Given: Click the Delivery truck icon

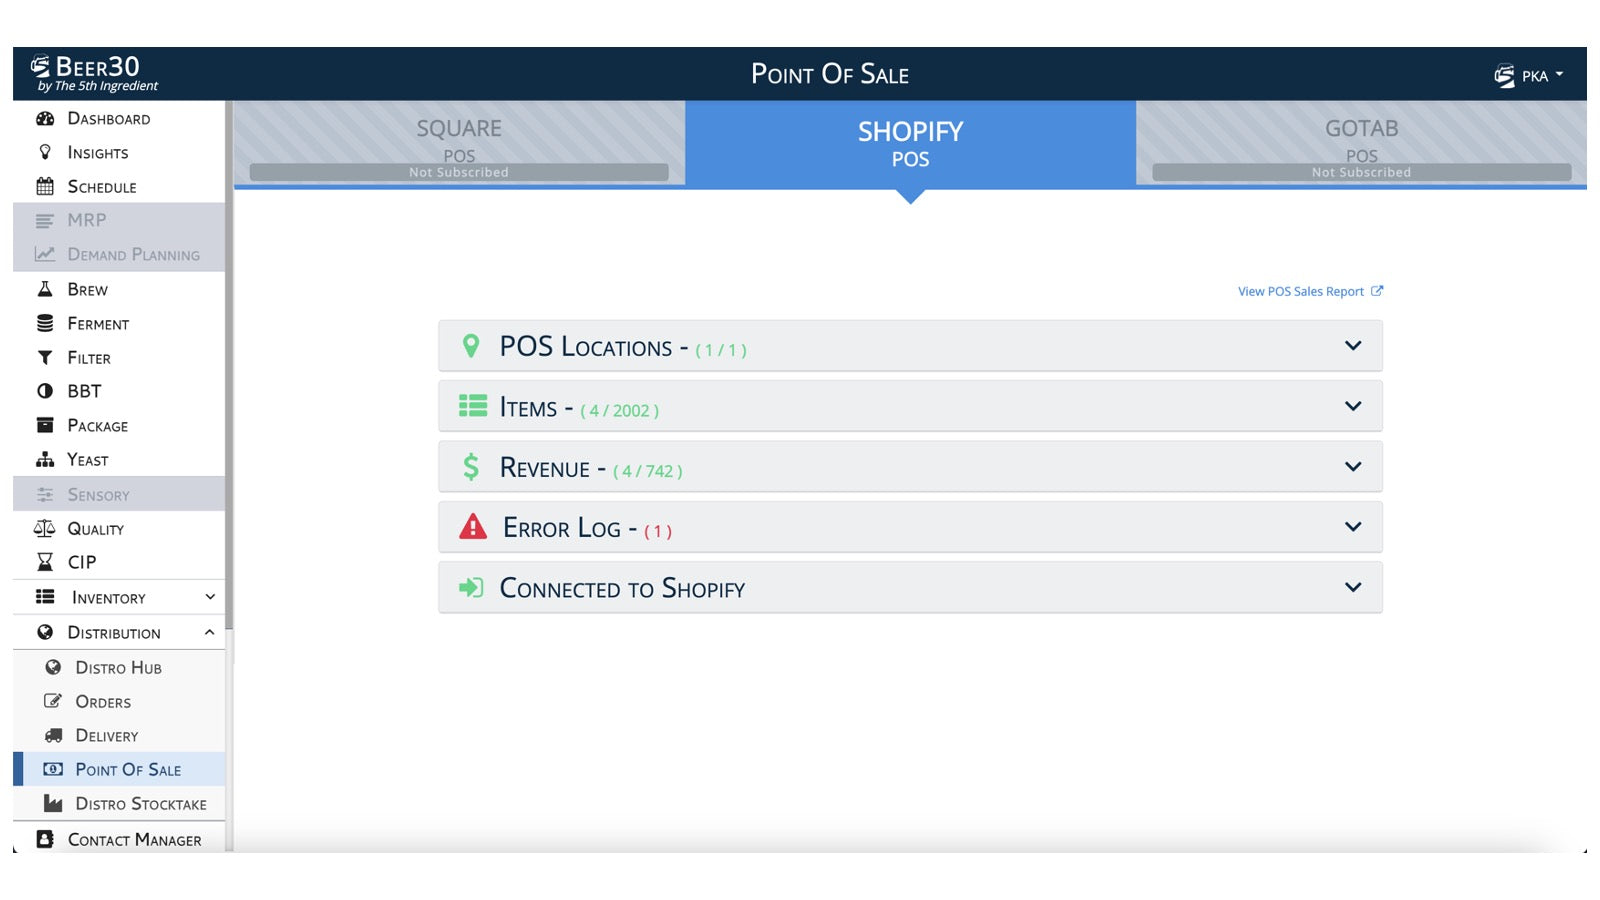Looking at the screenshot, I should tap(53, 735).
